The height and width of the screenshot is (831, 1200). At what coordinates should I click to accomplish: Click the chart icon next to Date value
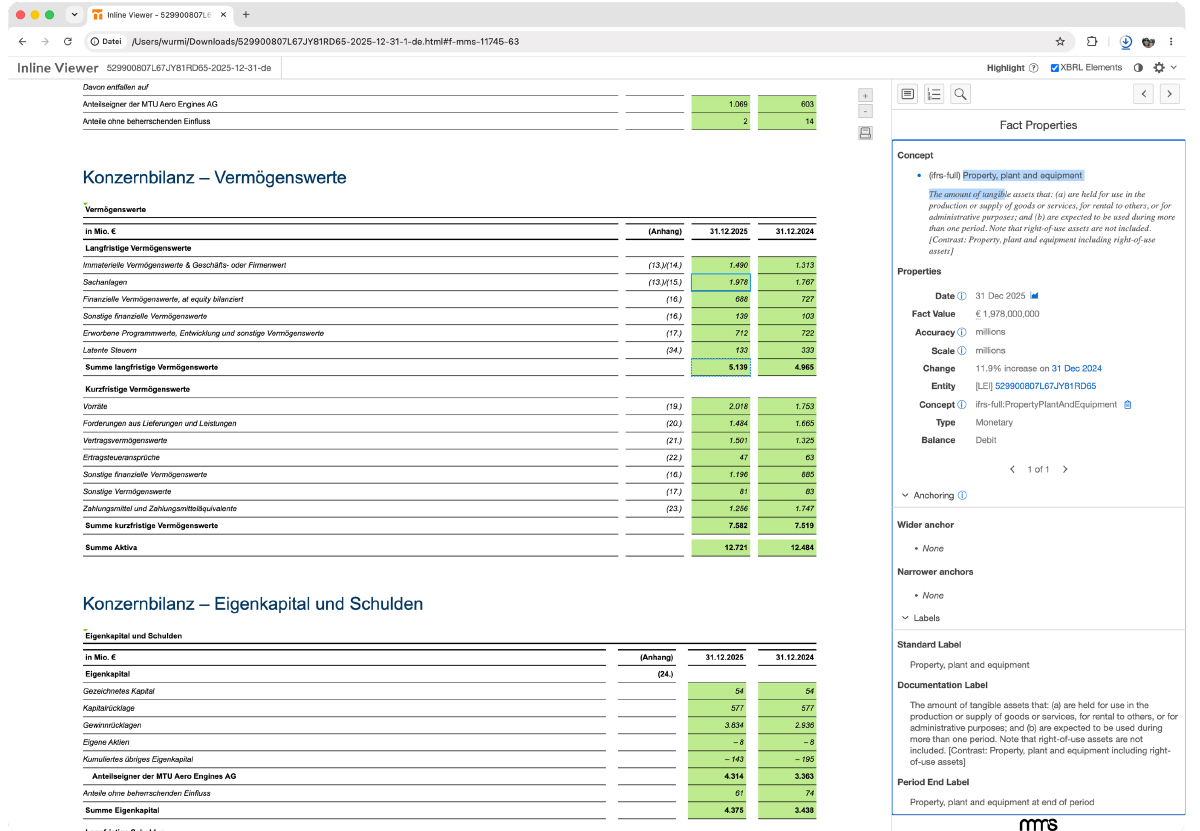(1034, 296)
